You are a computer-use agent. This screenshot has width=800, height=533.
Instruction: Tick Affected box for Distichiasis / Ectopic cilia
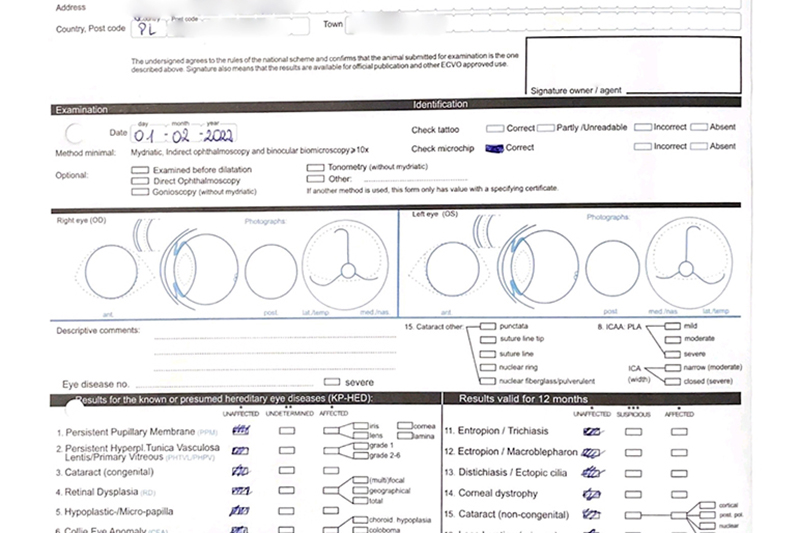click(x=679, y=474)
